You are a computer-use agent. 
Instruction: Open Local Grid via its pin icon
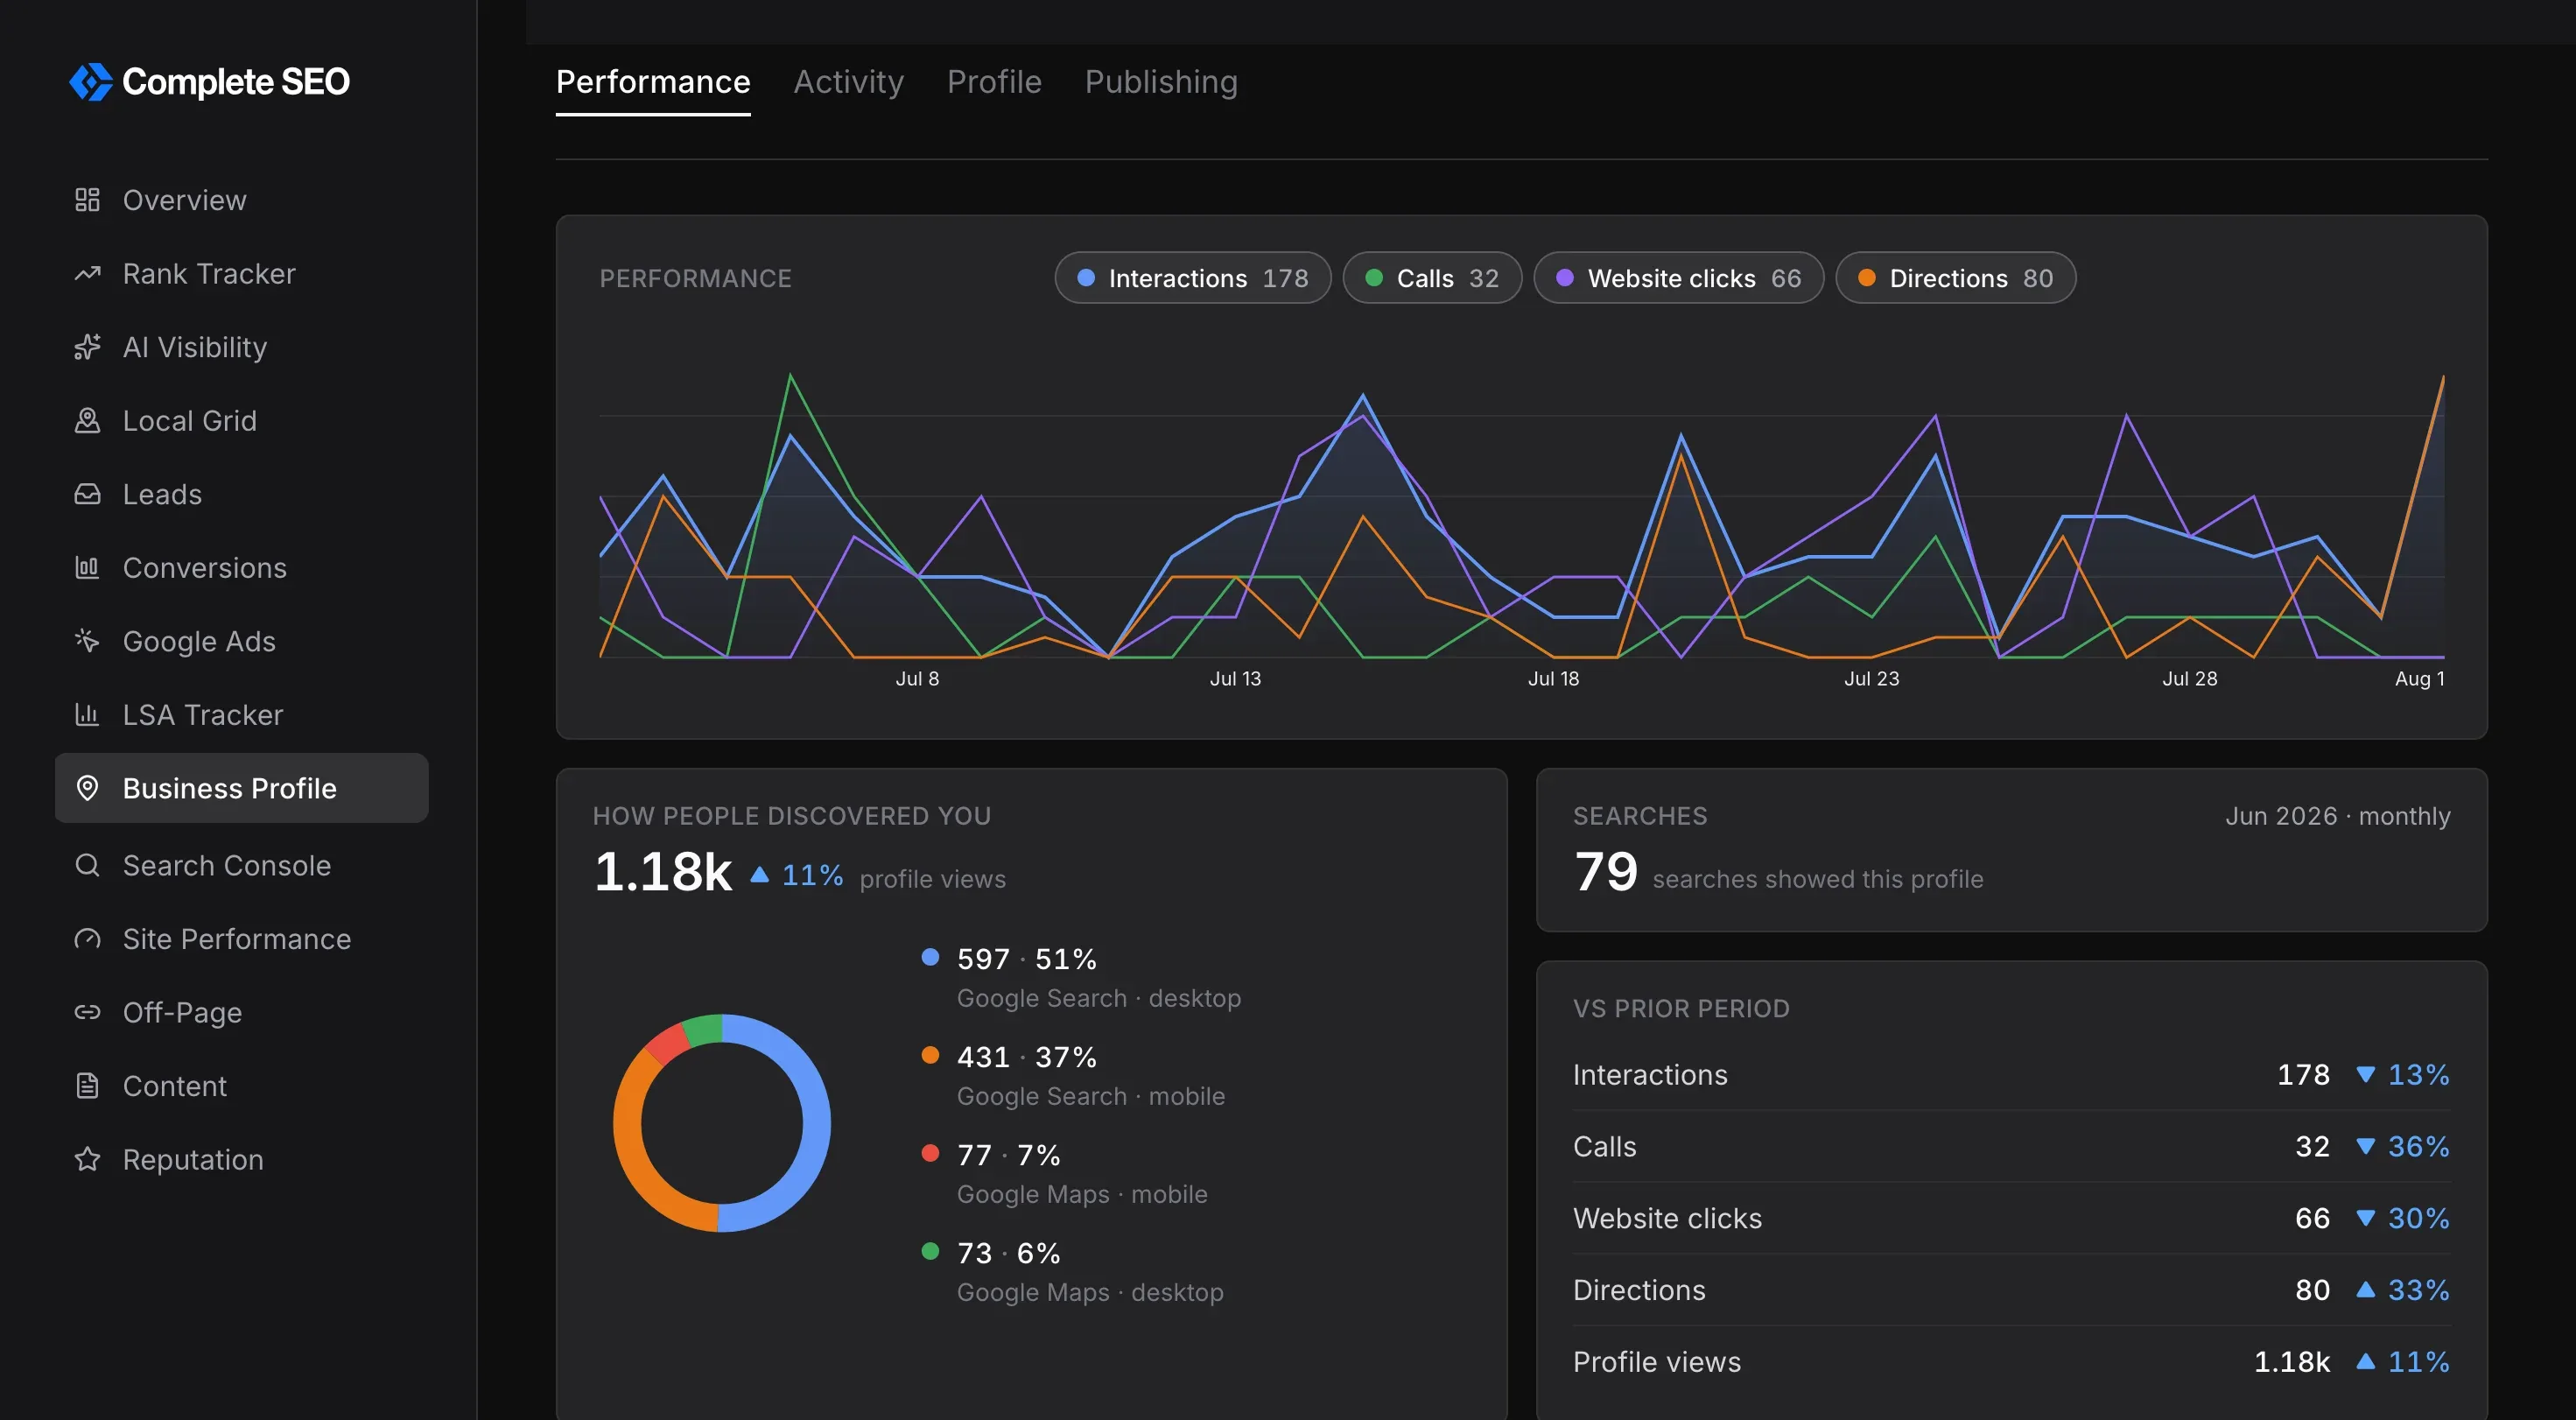click(88, 420)
